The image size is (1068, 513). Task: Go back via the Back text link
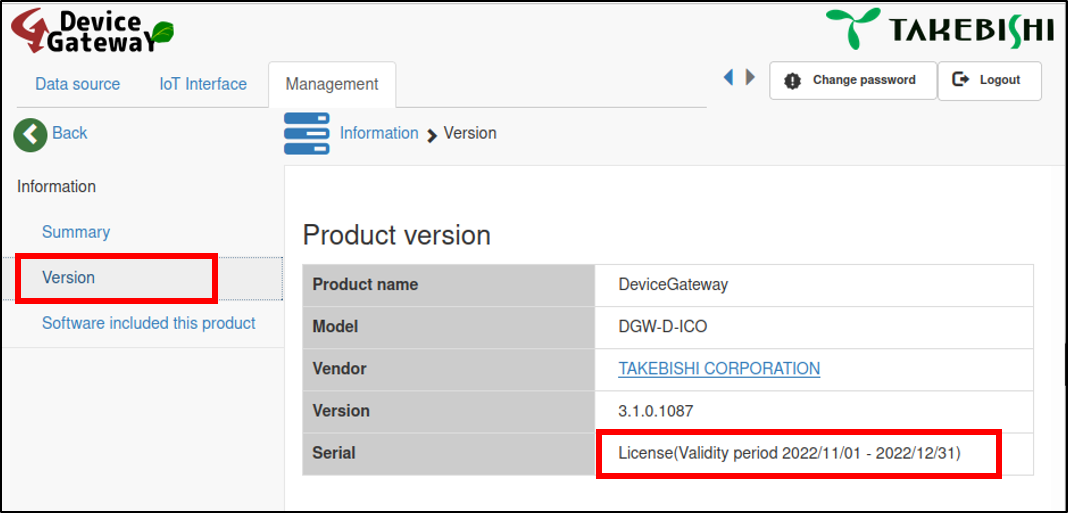[70, 133]
